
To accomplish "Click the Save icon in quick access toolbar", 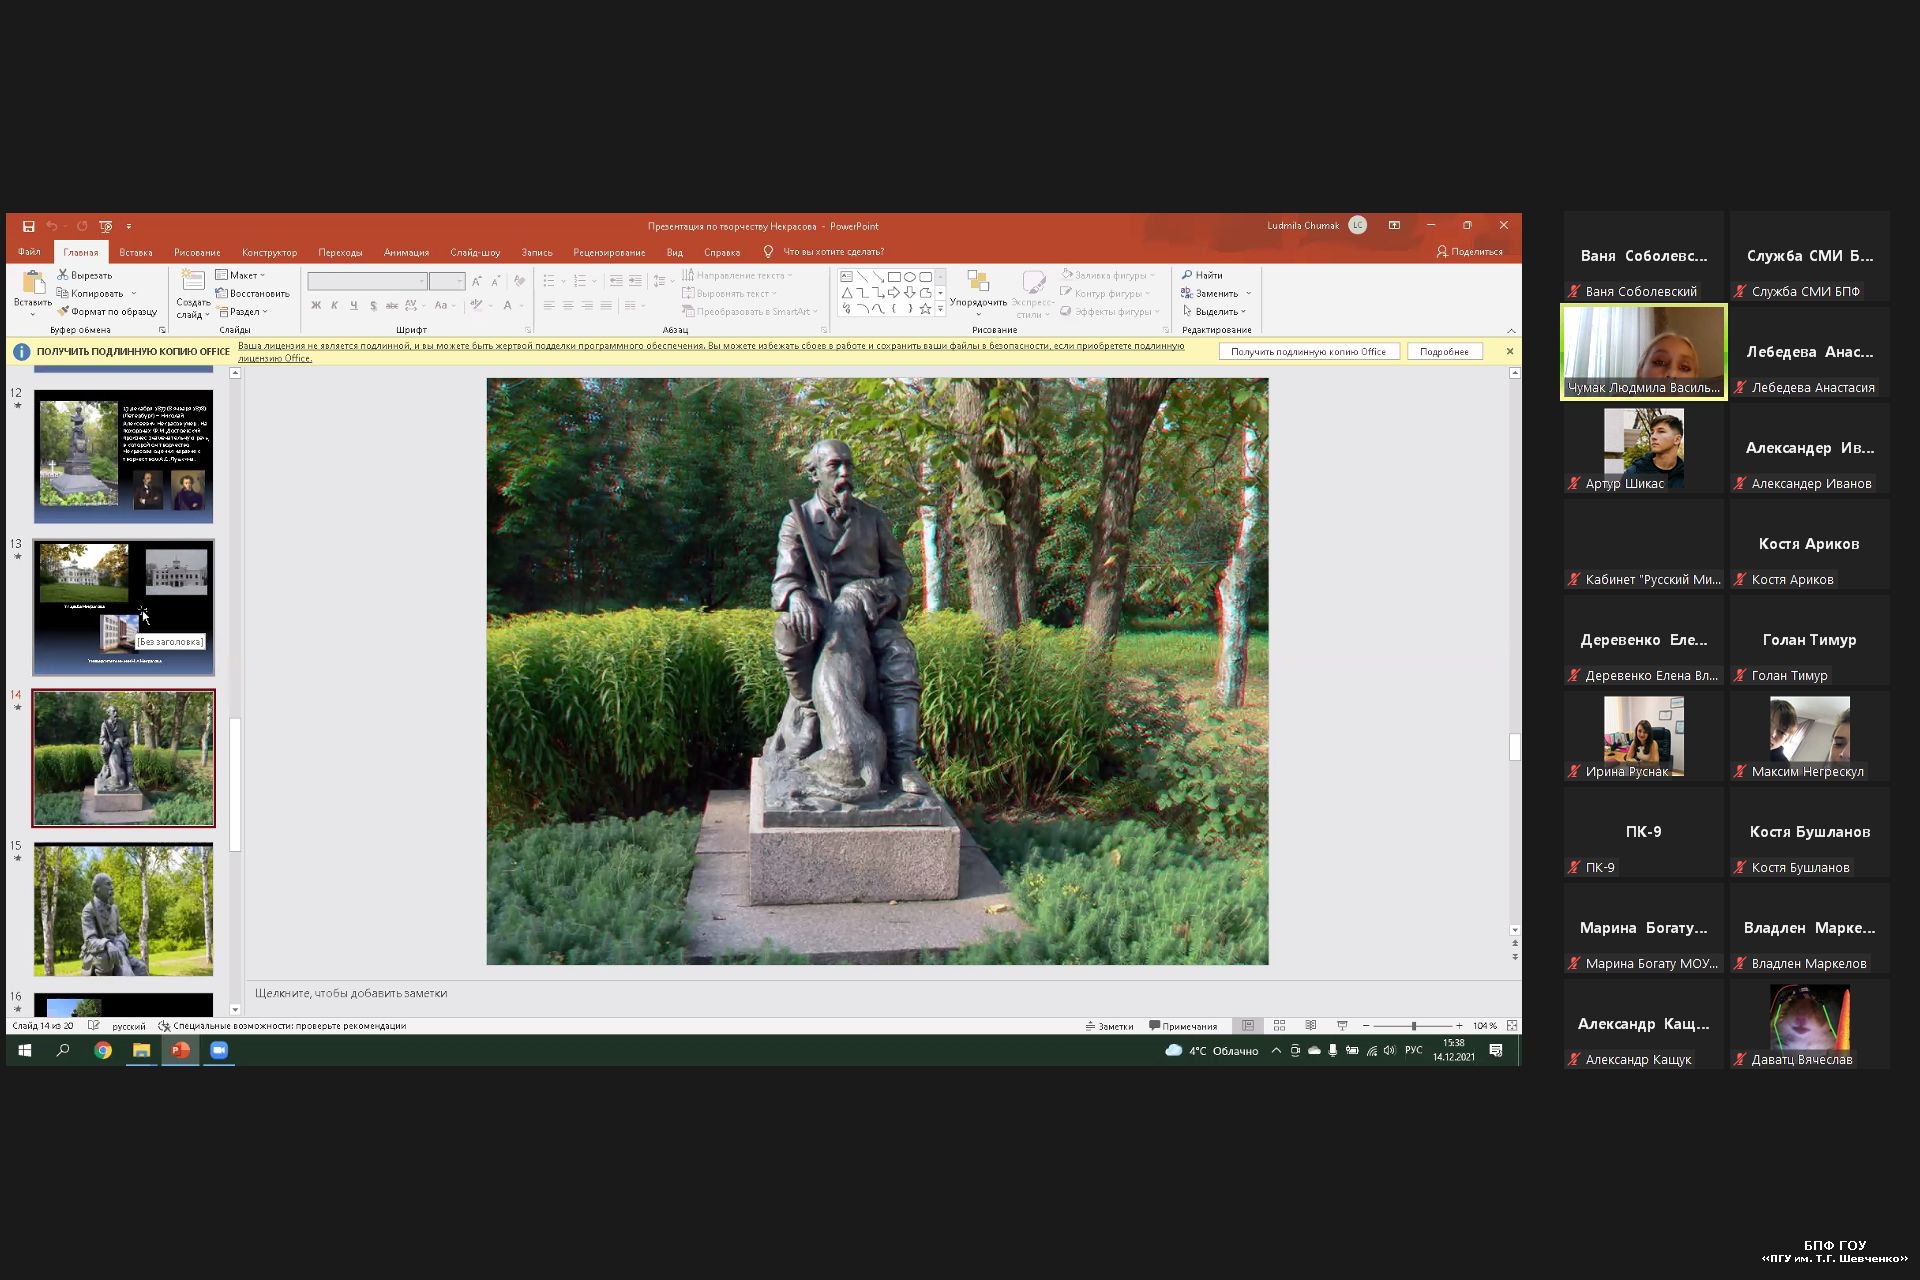I will [29, 226].
